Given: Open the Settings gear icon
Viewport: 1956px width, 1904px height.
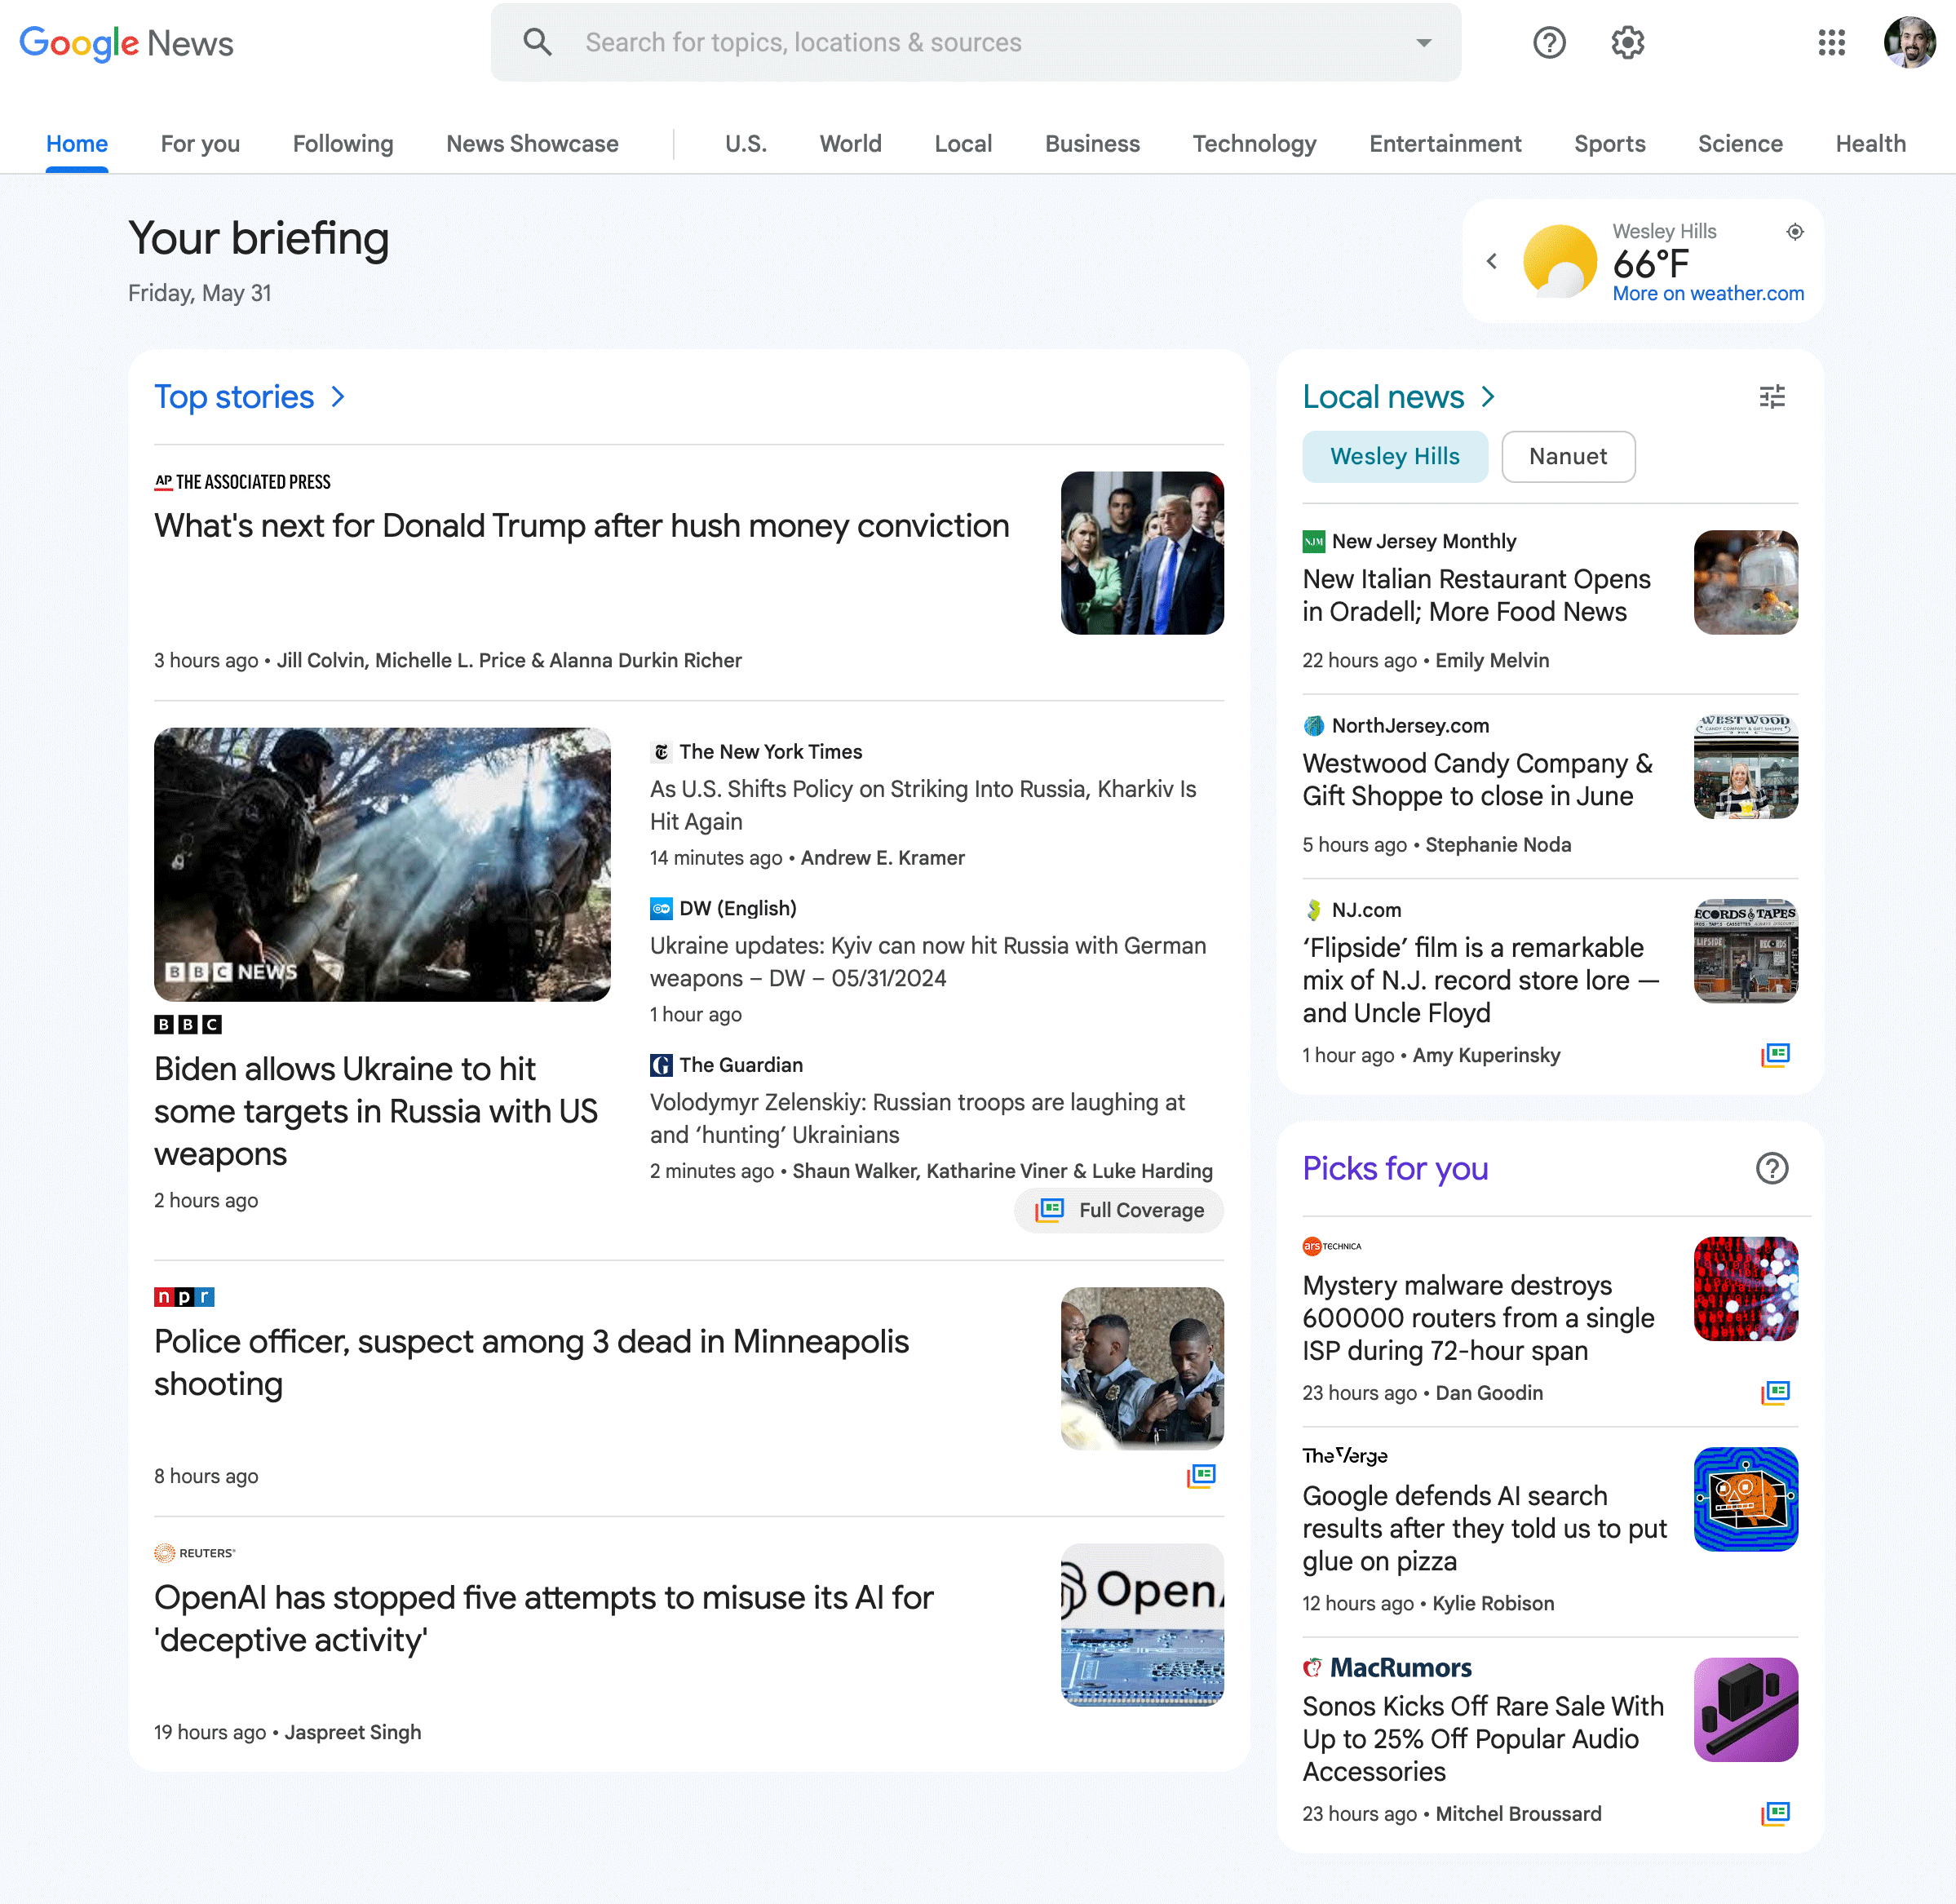Looking at the screenshot, I should (x=1627, y=42).
